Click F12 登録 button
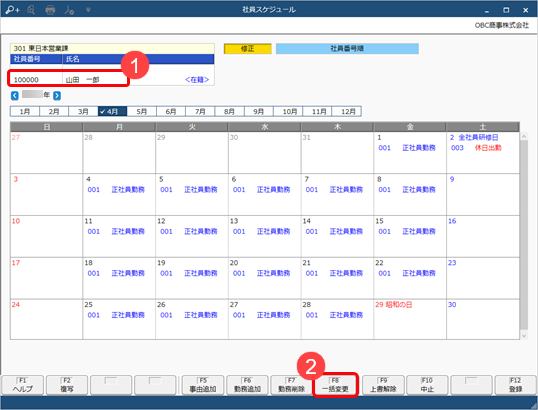538x410 pixels. 515,385
